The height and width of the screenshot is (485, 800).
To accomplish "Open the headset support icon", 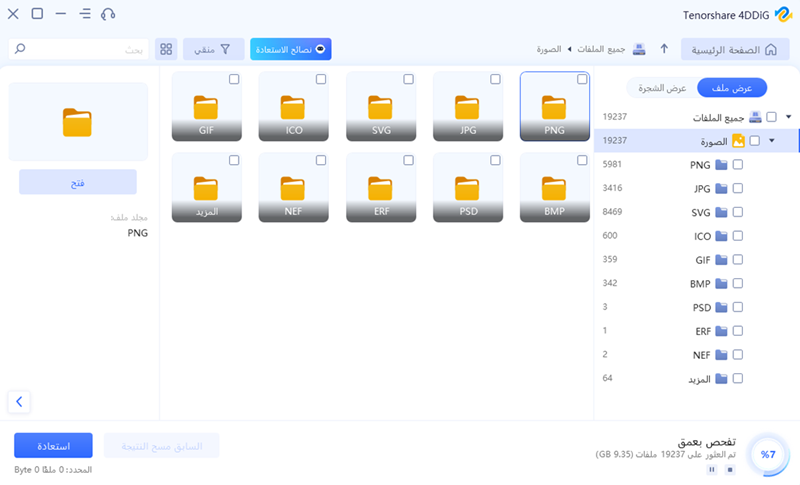I will (x=108, y=15).
